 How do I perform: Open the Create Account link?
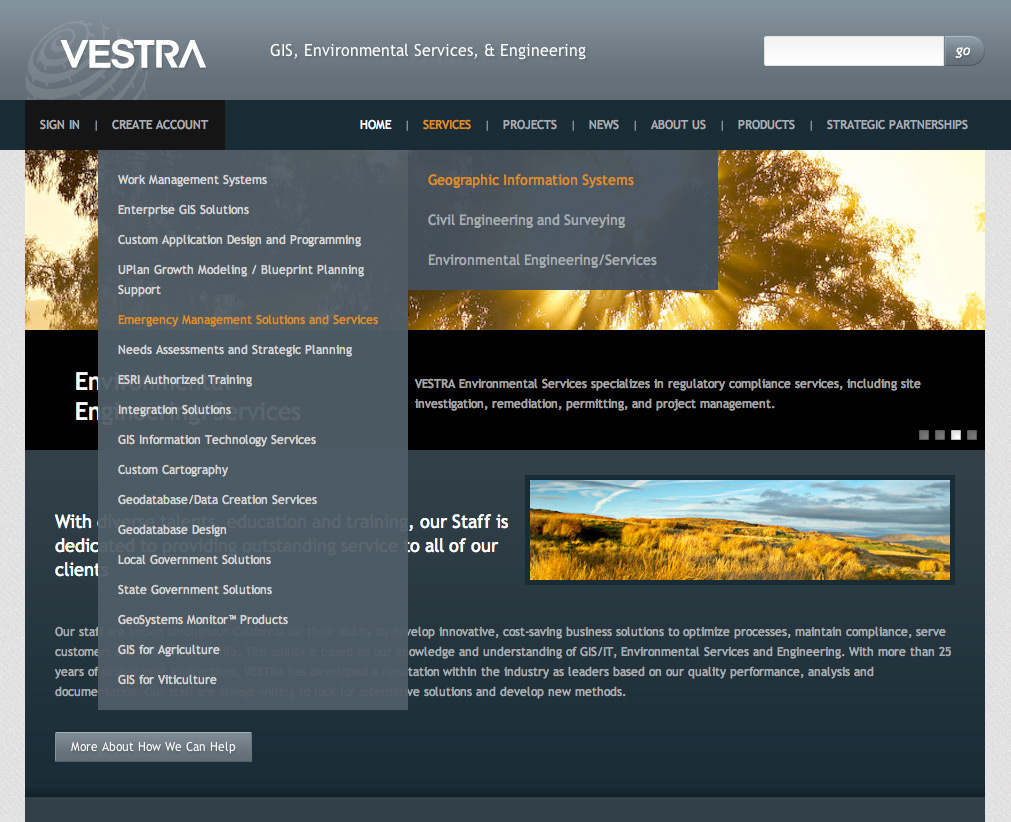tap(160, 125)
